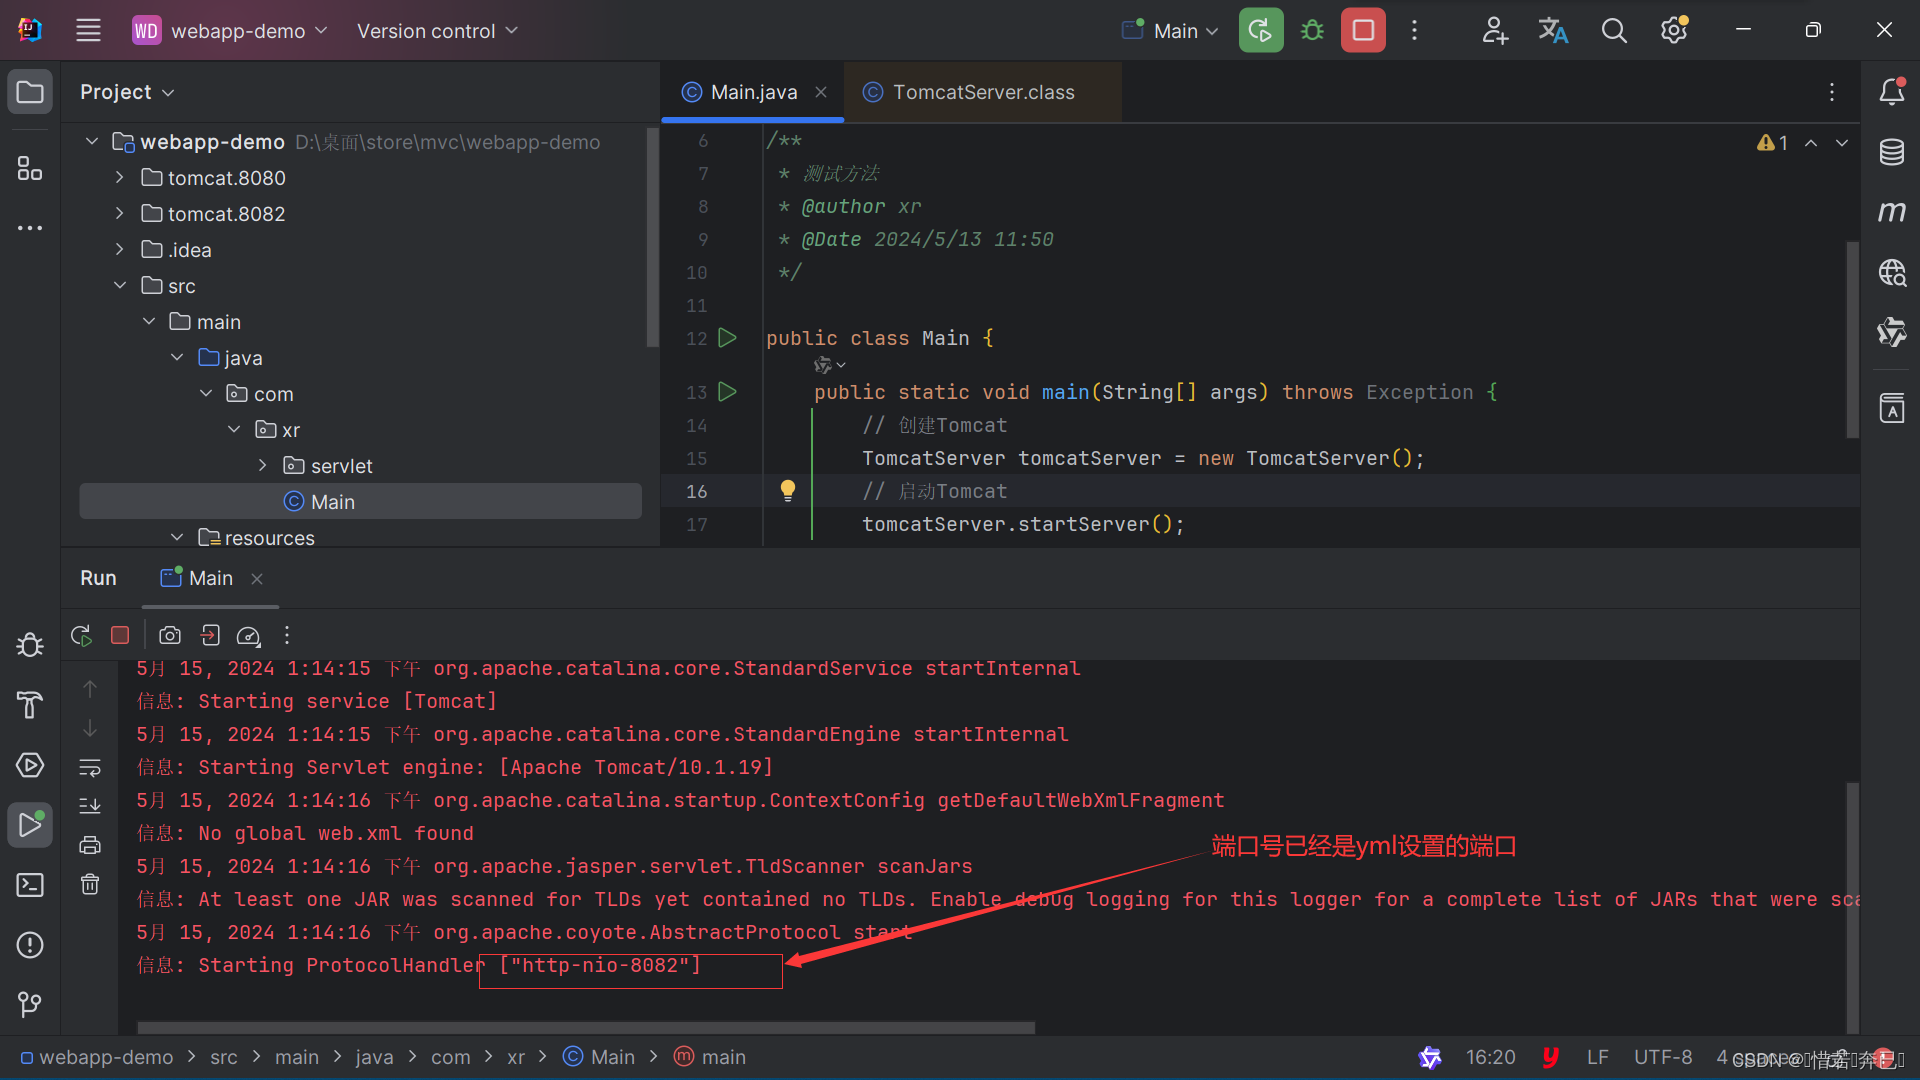Switch to TomcatServer.class tab
1920x1080 pixels.
pyautogui.click(x=982, y=92)
